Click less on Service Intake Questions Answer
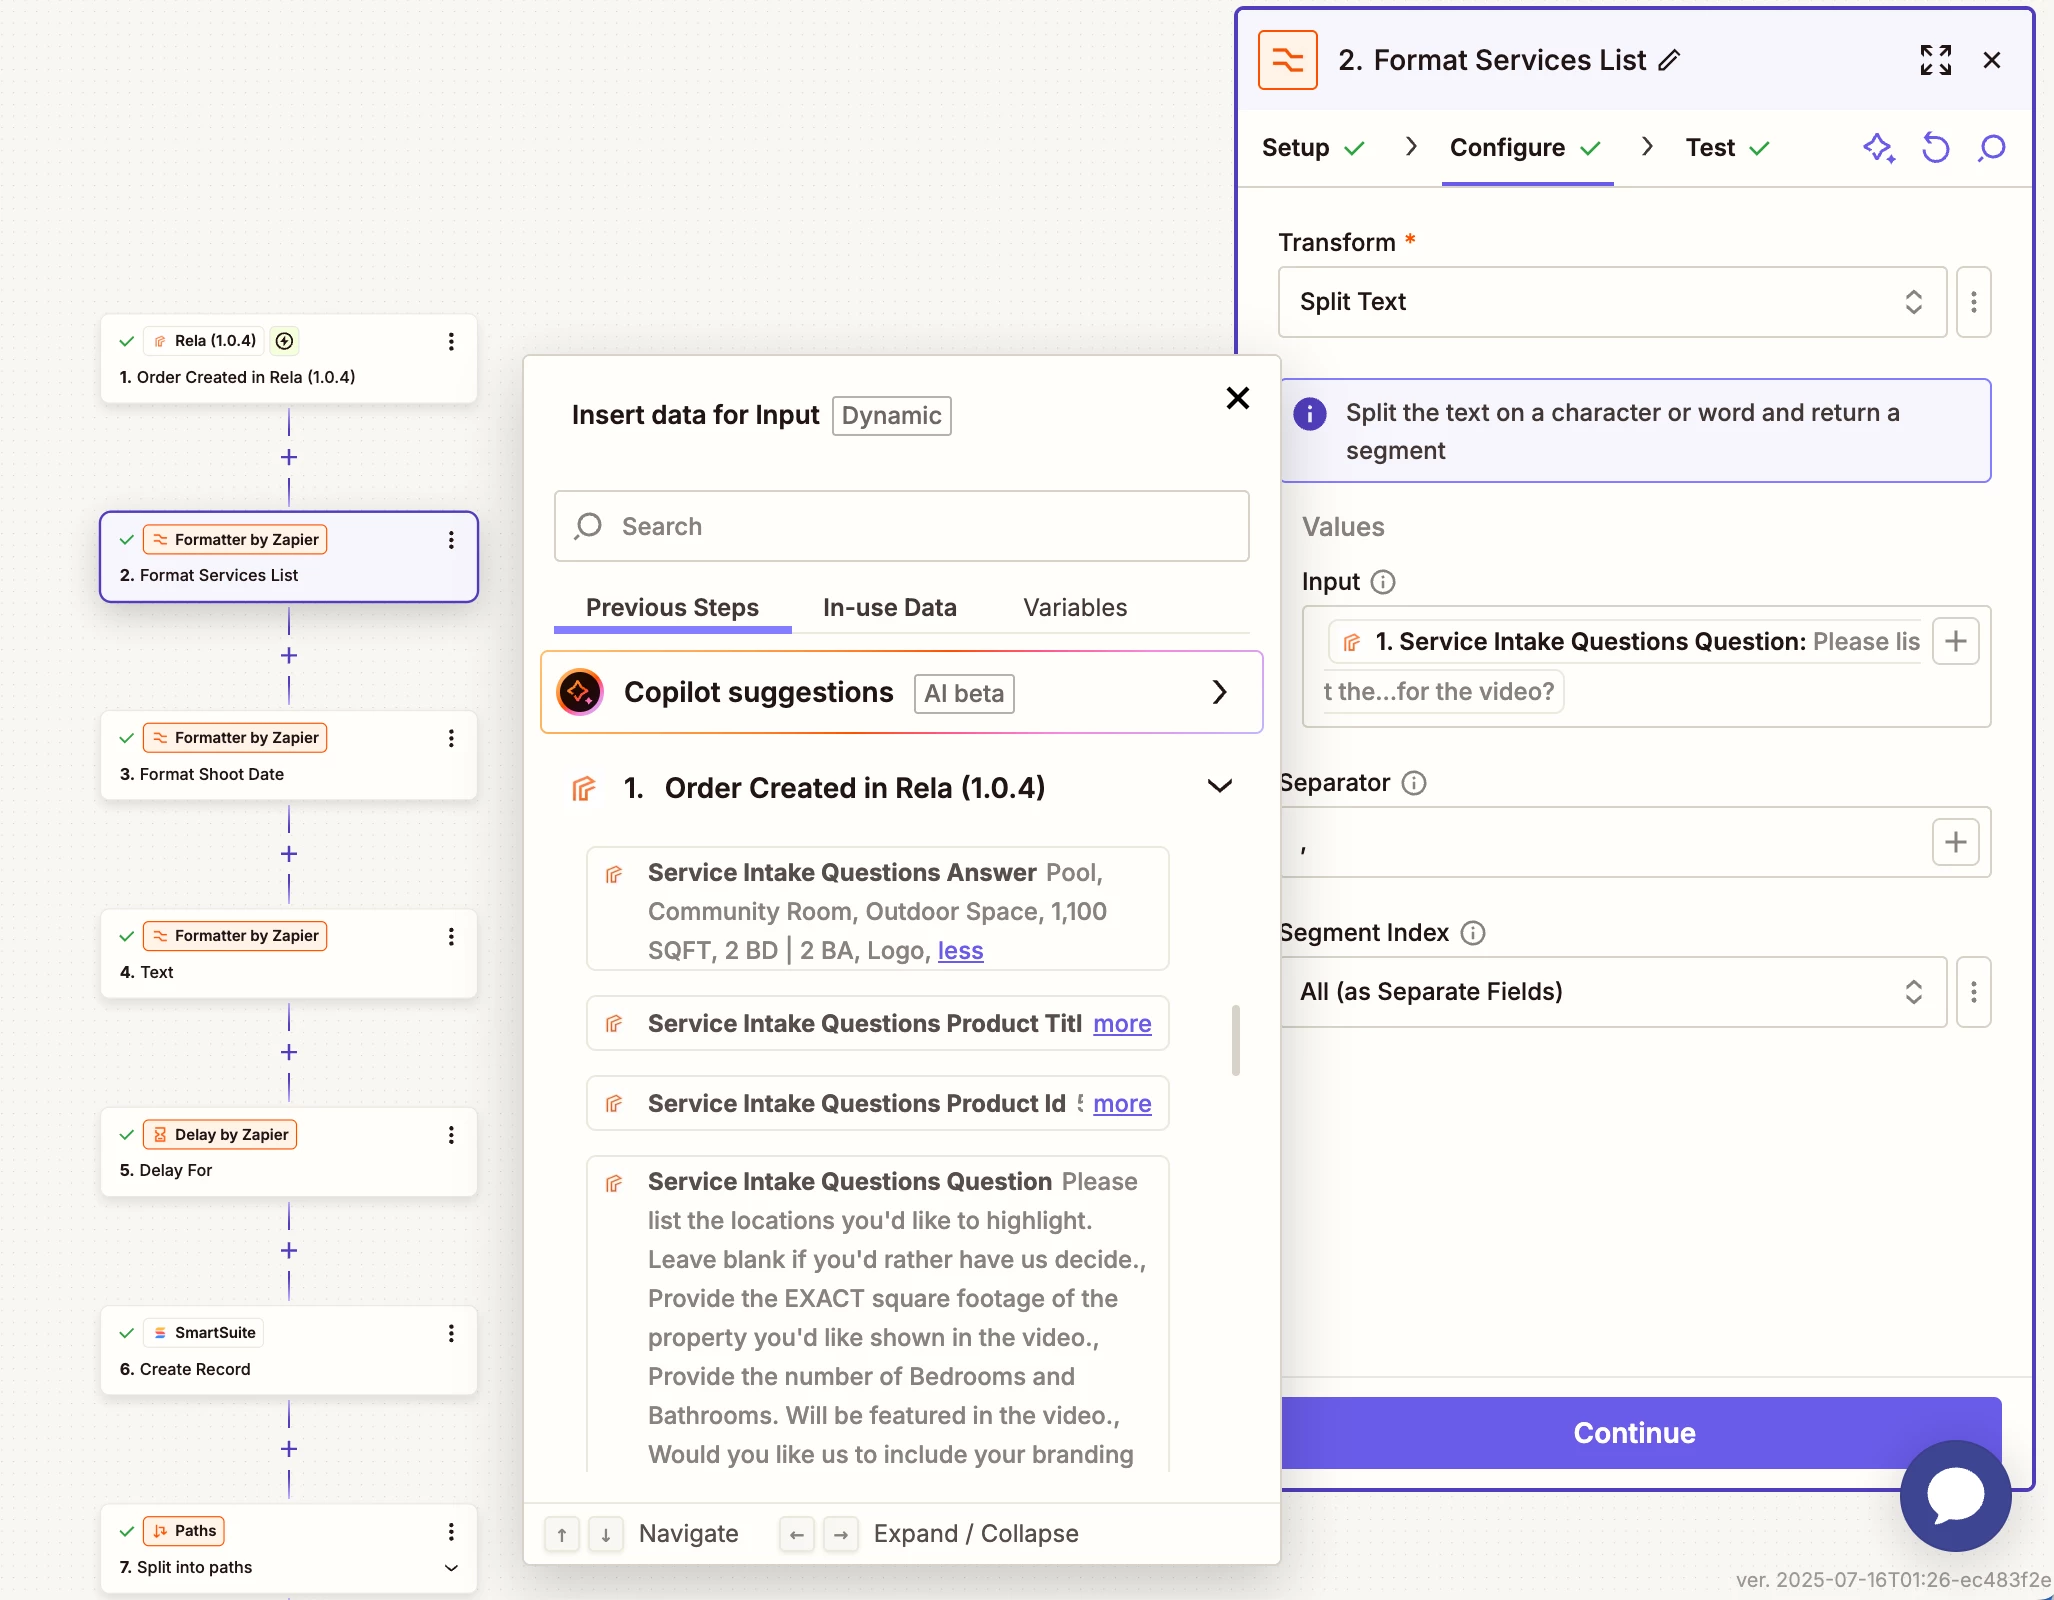Image resolution: width=2054 pixels, height=1600 pixels. (x=960, y=951)
